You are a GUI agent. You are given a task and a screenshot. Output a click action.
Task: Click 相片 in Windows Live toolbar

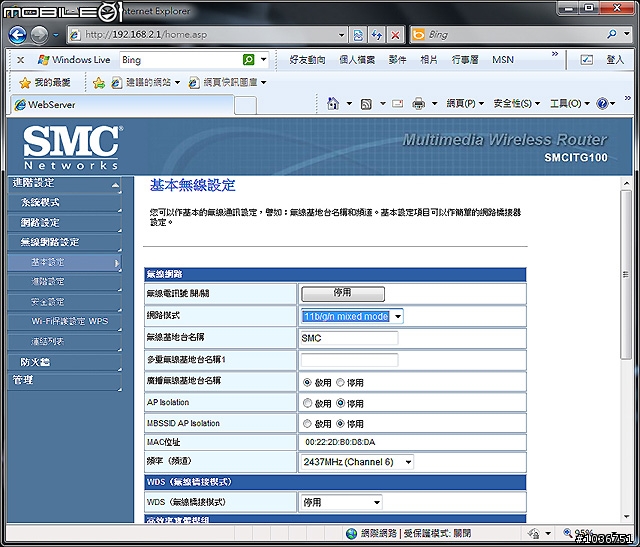click(x=429, y=60)
